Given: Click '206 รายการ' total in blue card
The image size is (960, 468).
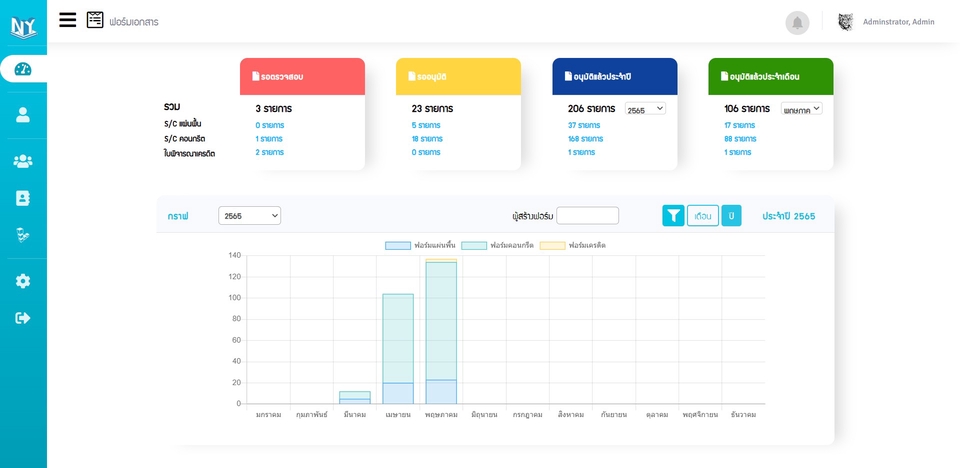Looking at the screenshot, I should point(591,109).
